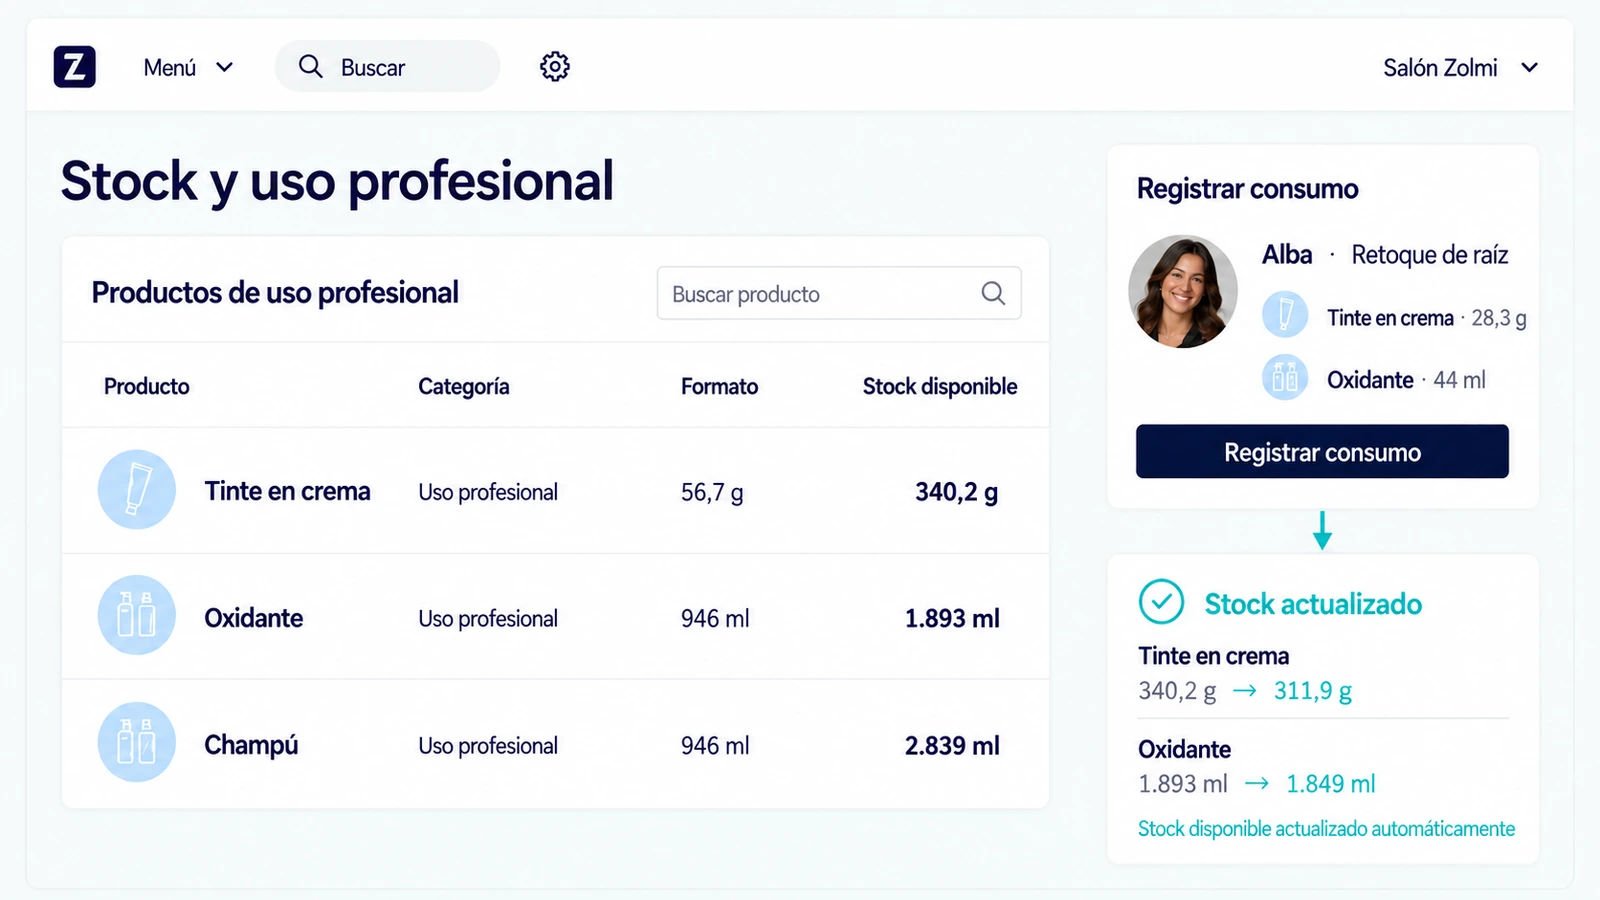Click the 1.849 ml updated value
The width and height of the screenshot is (1600, 900).
[x=1330, y=784]
